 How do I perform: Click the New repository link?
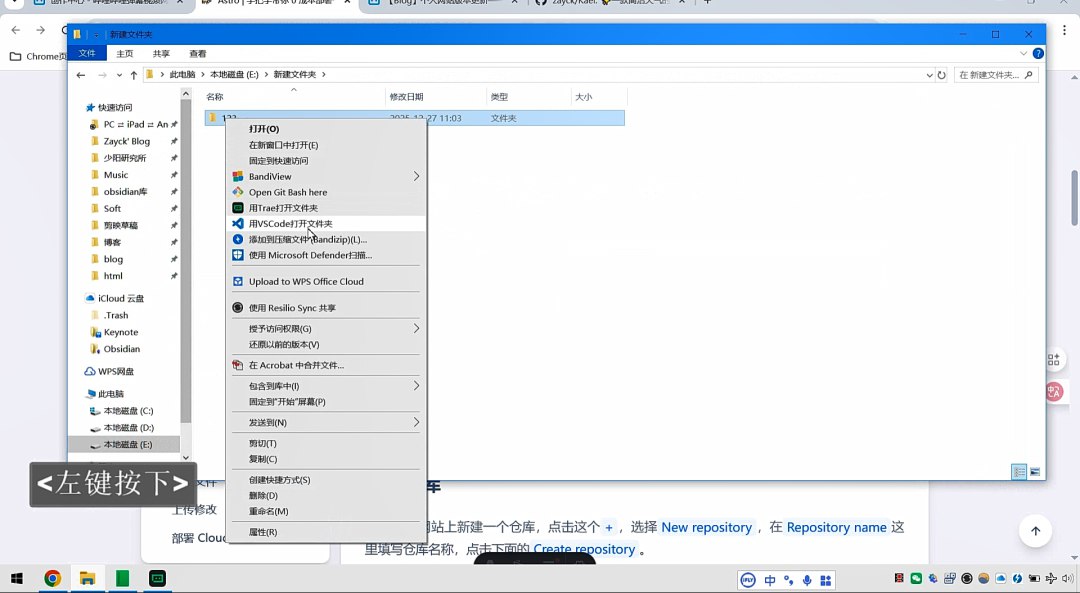coord(706,527)
